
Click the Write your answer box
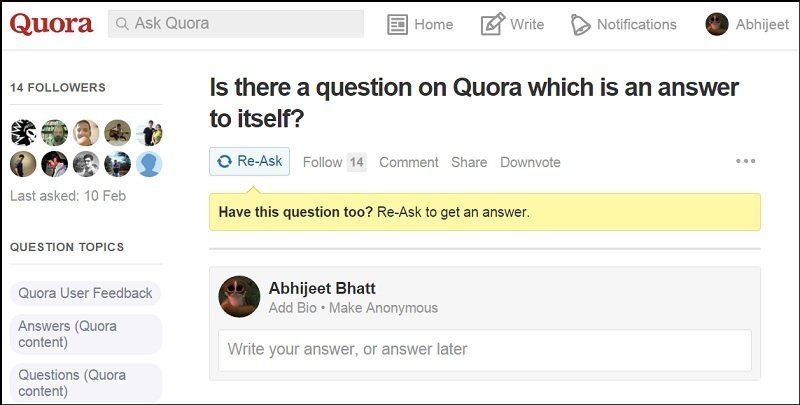485,350
